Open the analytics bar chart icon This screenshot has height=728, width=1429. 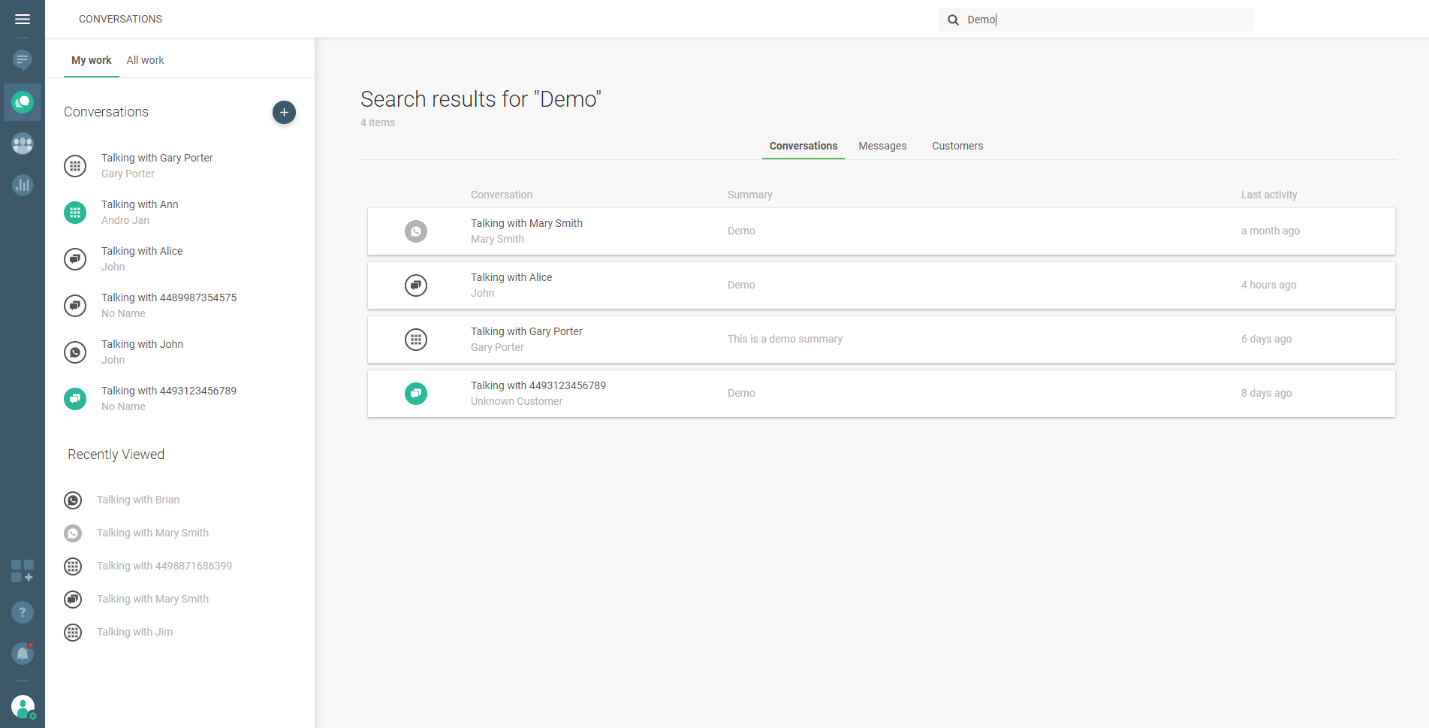tap(22, 185)
